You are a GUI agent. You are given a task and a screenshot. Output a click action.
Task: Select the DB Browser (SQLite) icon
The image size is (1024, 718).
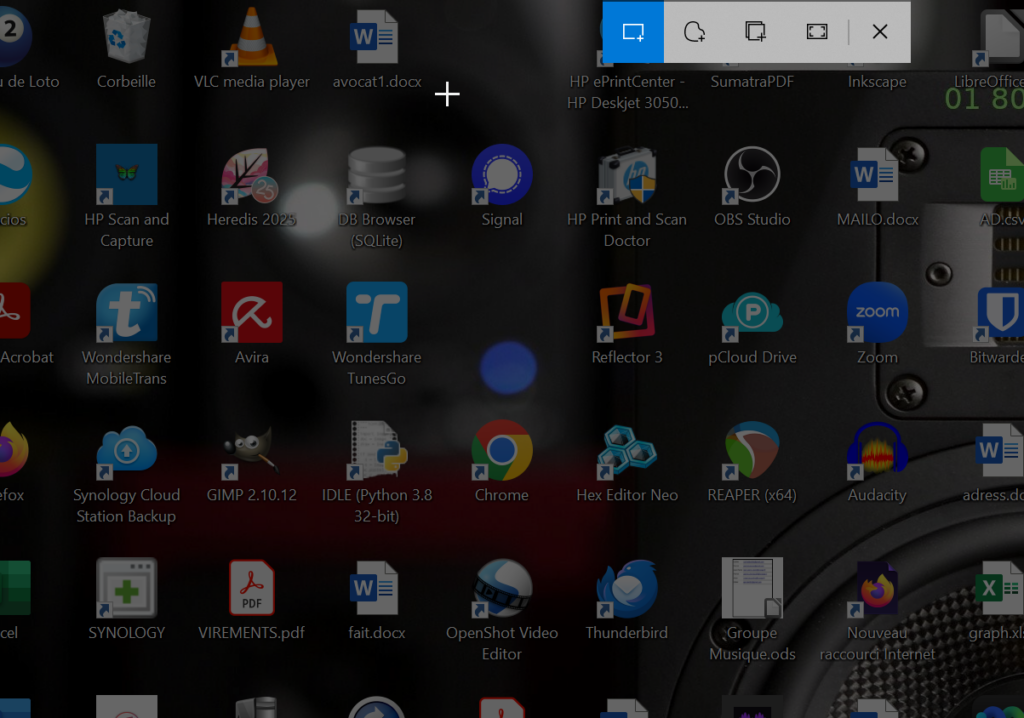point(376,175)
